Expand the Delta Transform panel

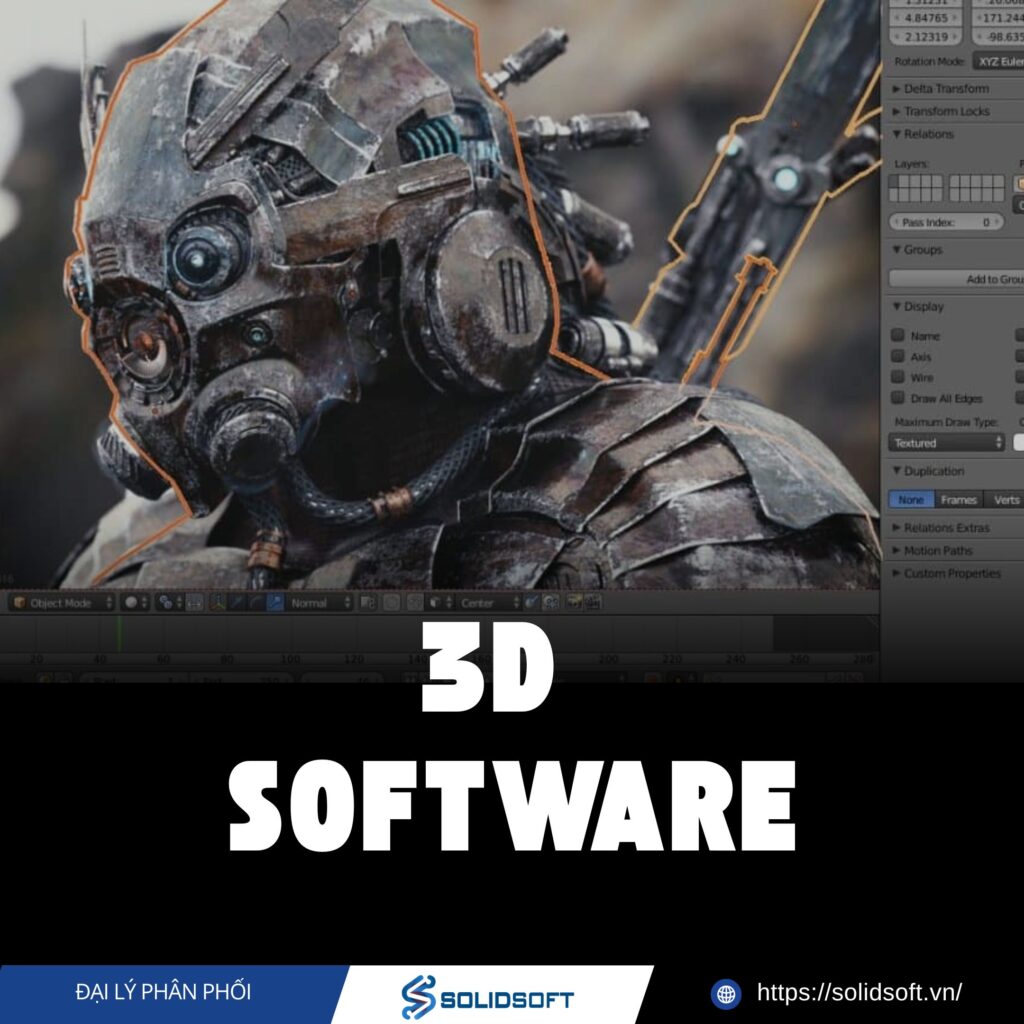point(940,89)
